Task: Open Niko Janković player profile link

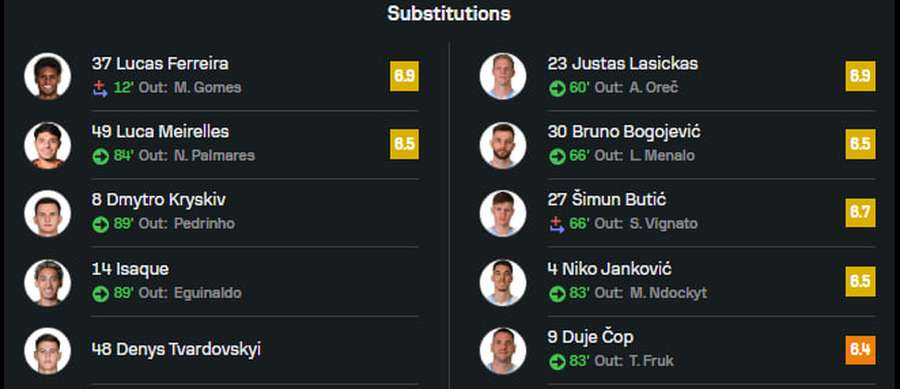Action: (610, 269)
